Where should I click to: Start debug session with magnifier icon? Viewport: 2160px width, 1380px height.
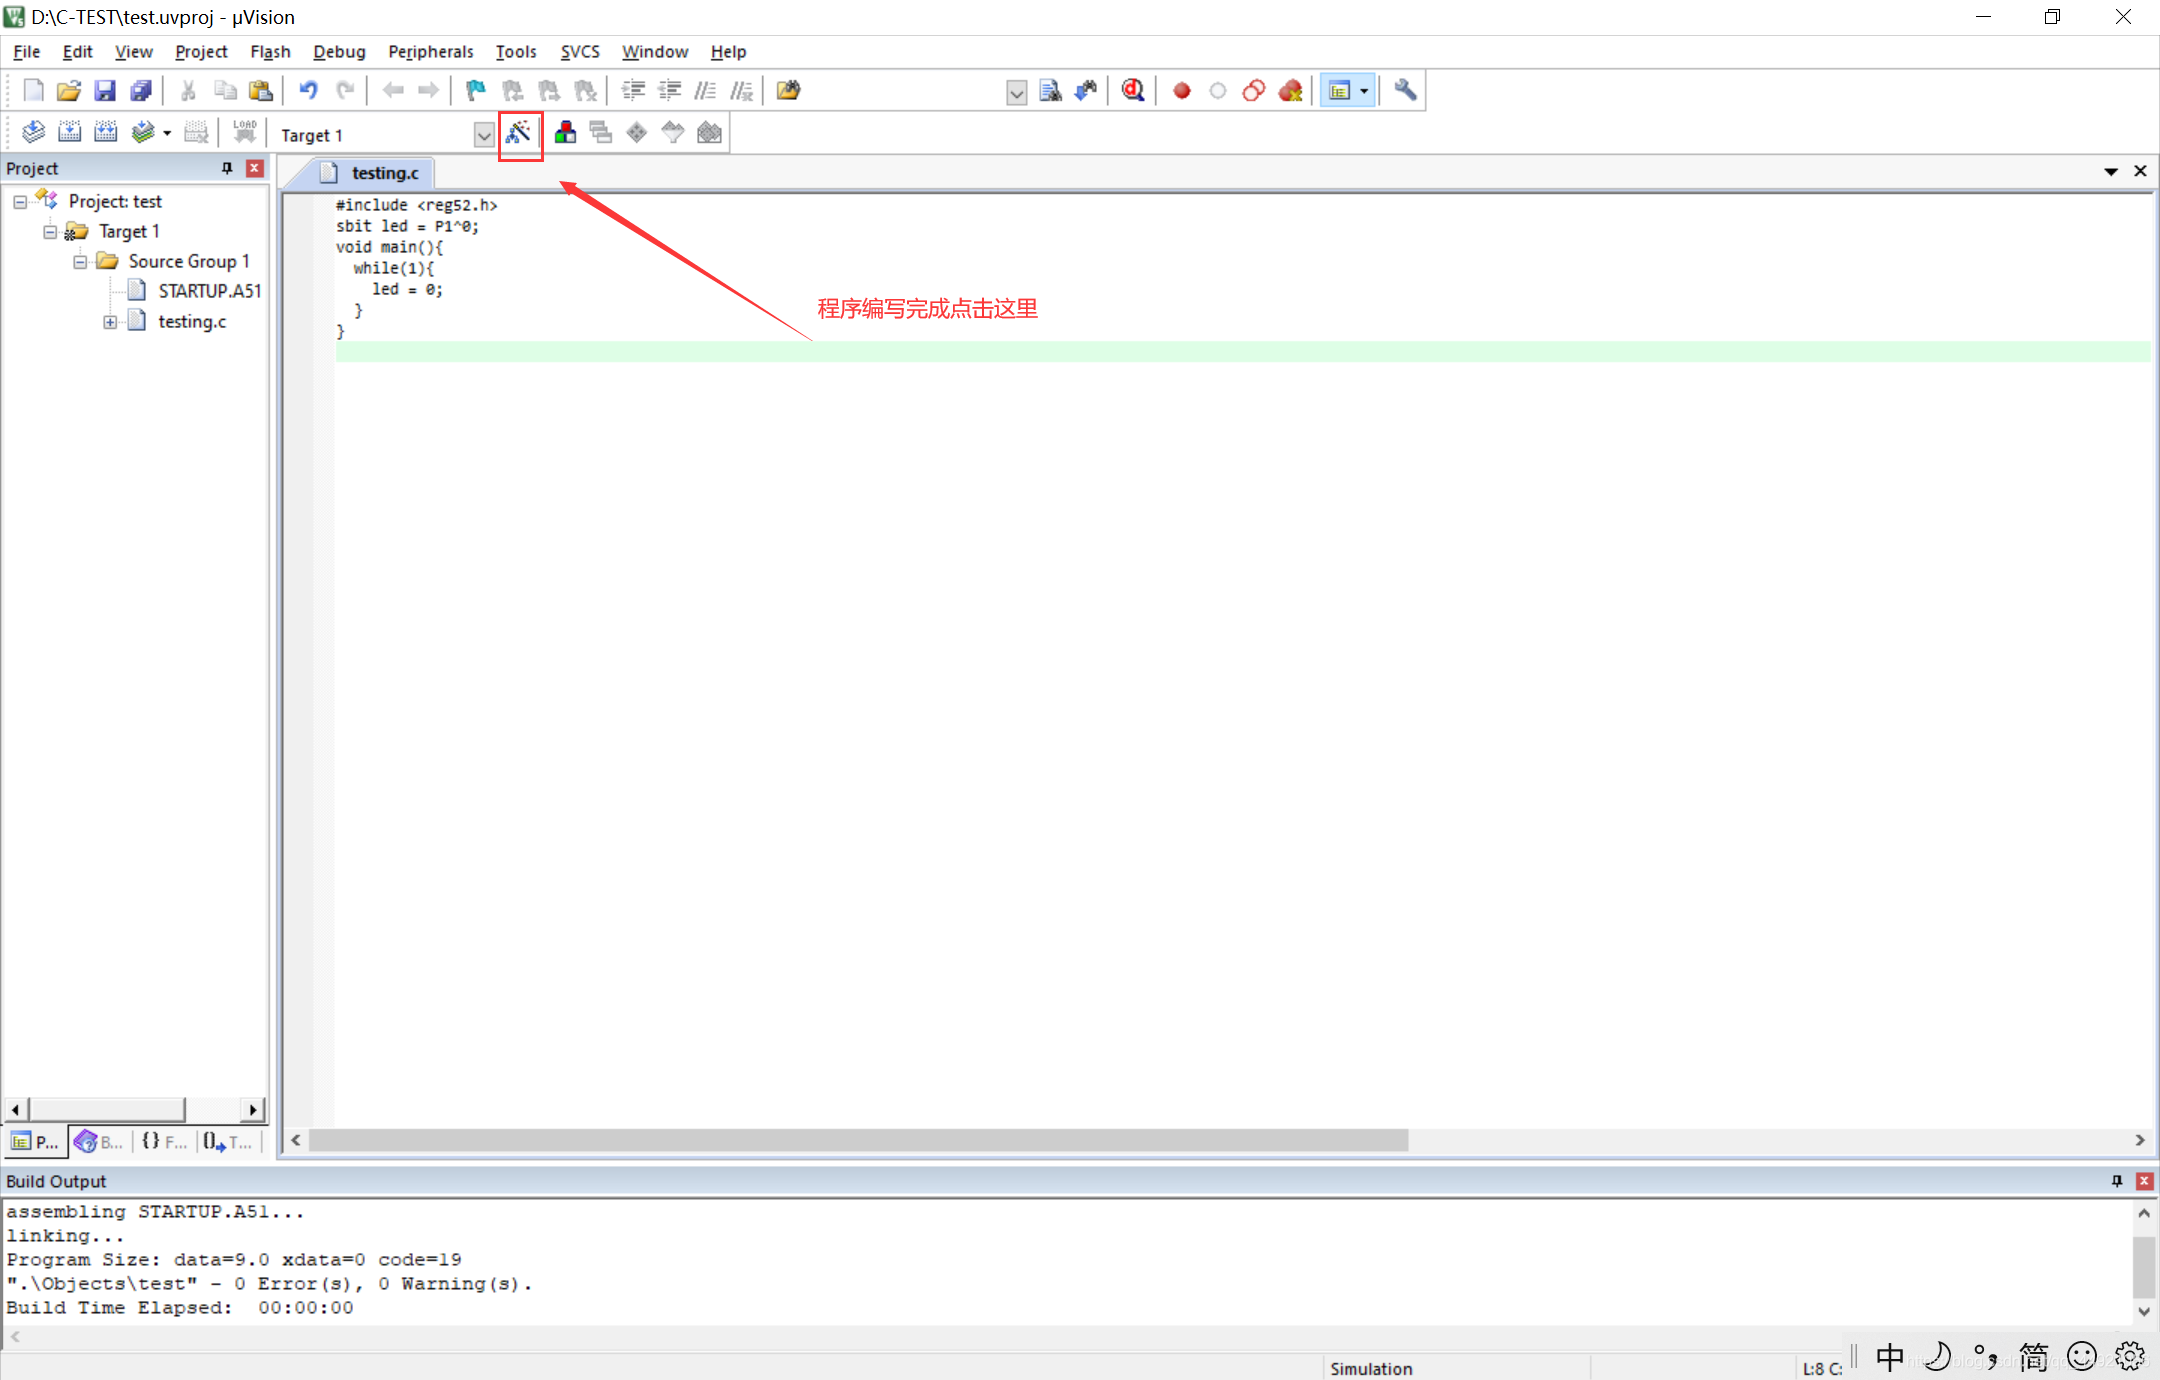tap(1132, 91)
